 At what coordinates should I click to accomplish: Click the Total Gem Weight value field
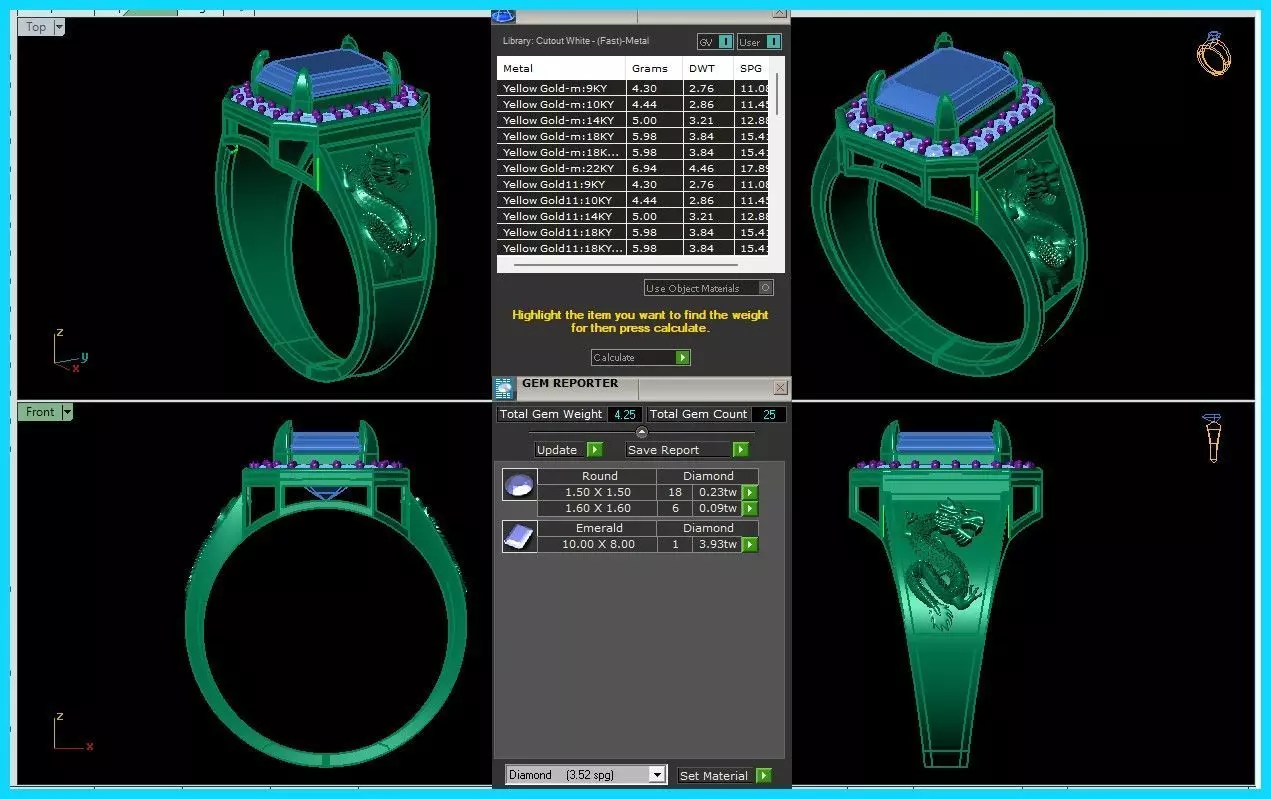625,414
